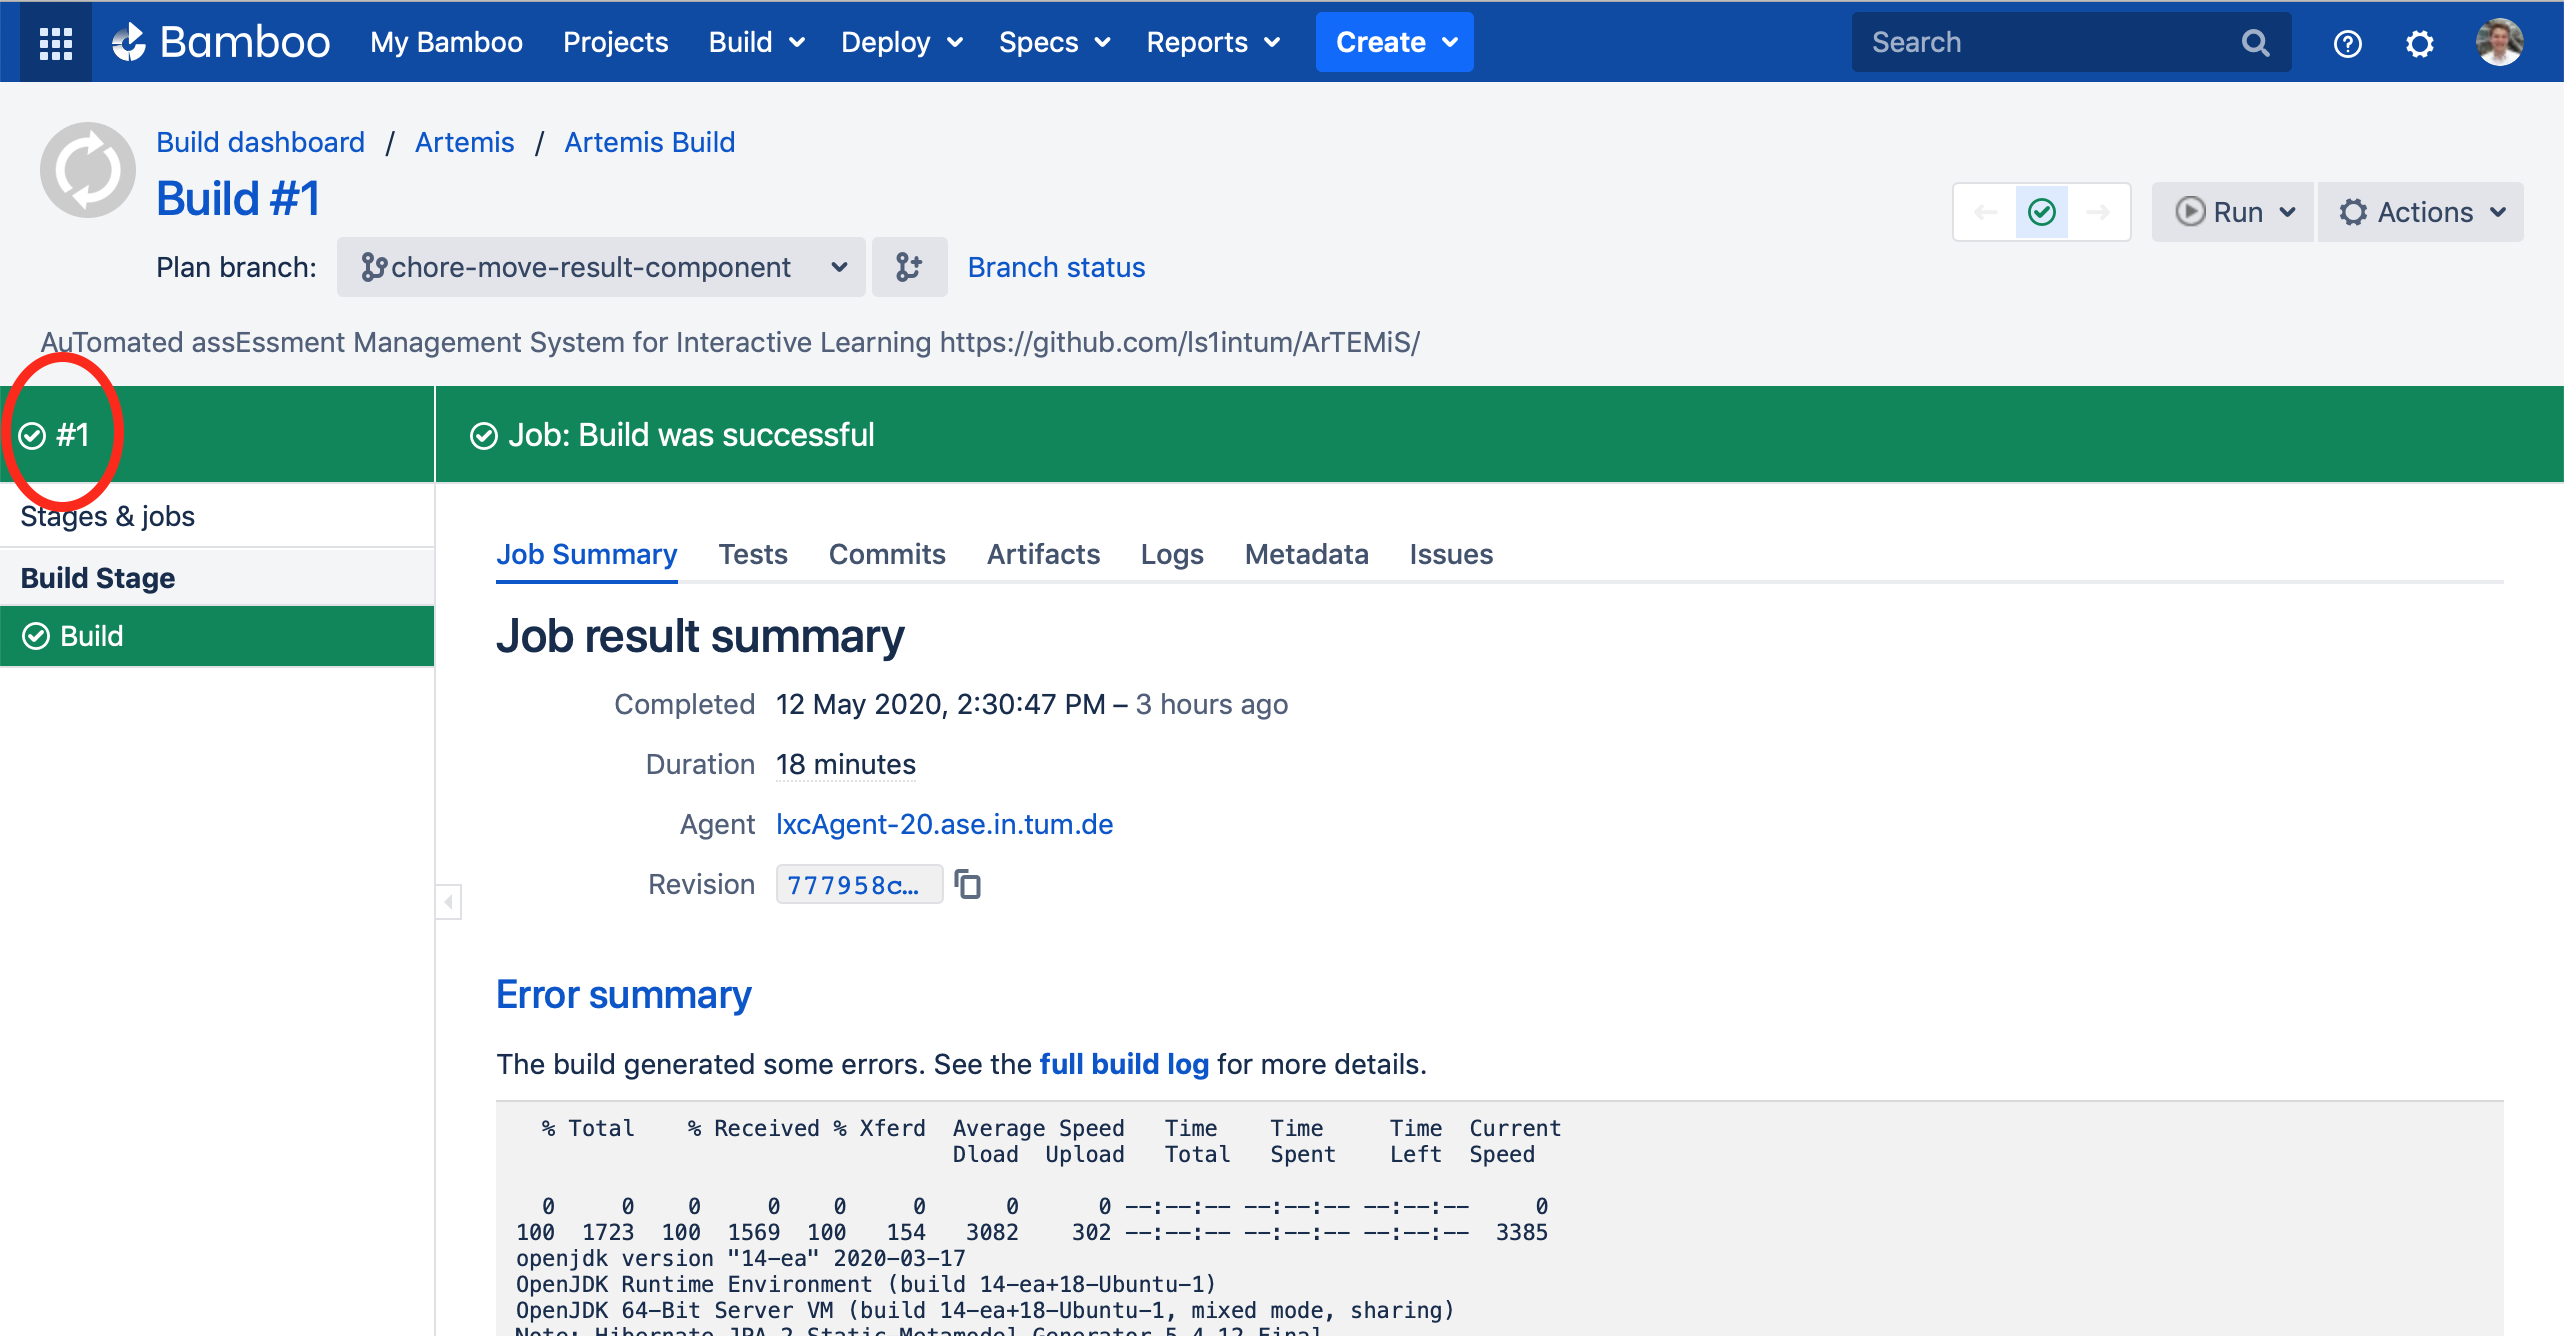Screen dimensions: 2564x1336
Task: Go to next build arrow
Action: point(2098,212)
